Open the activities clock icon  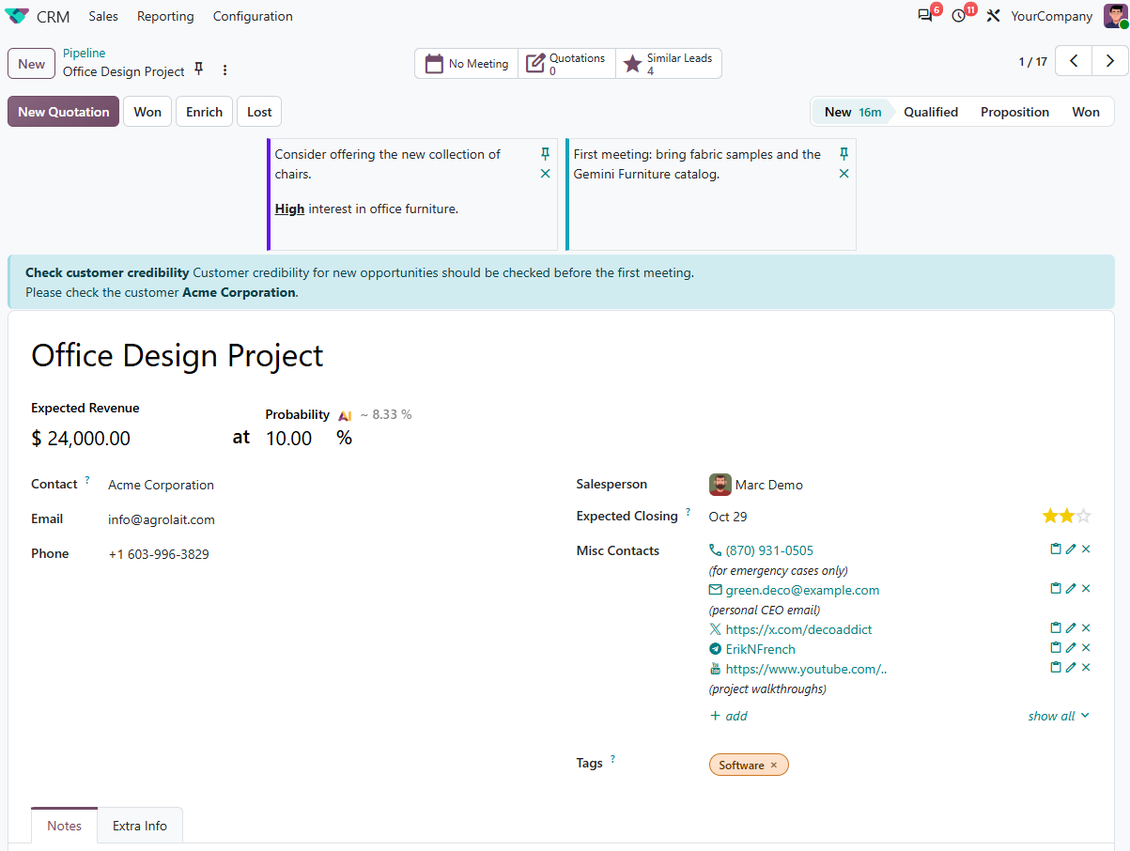point(958,16)
